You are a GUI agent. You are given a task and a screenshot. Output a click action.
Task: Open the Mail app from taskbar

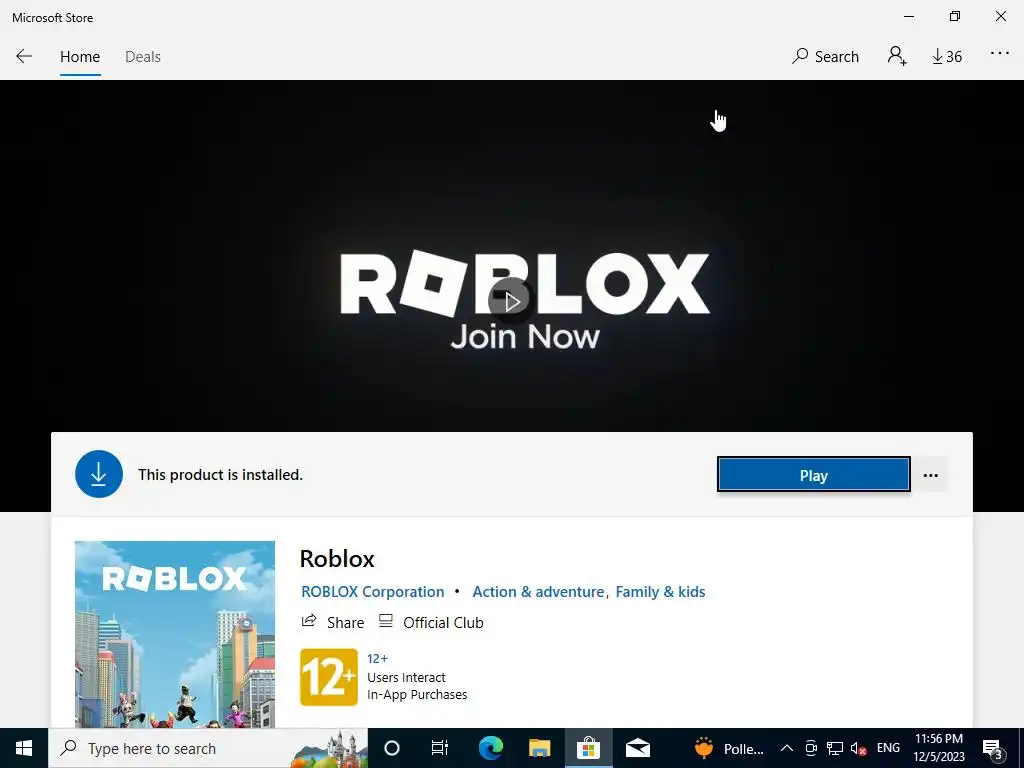click(x=637, y=748)
